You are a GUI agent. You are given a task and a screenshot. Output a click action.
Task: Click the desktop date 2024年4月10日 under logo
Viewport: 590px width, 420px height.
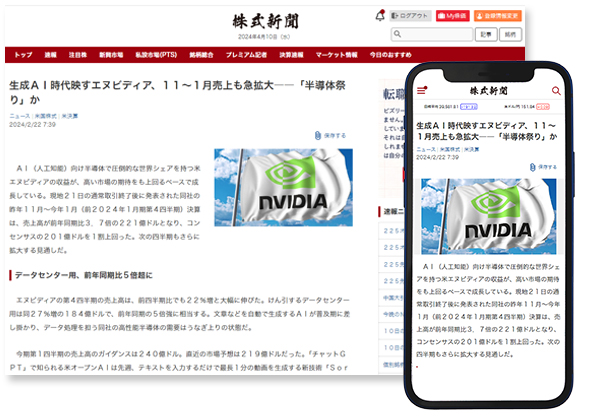[x=264, y=37]
